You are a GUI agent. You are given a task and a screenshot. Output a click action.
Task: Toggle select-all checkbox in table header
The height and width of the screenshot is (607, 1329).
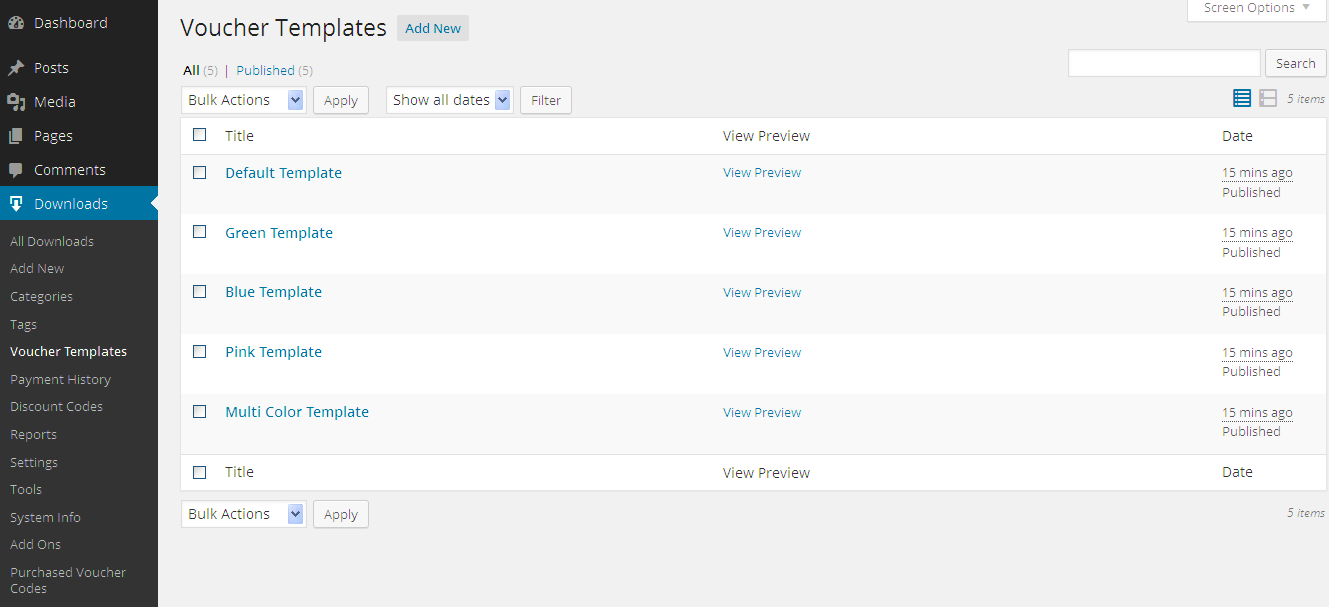point(200,135)
